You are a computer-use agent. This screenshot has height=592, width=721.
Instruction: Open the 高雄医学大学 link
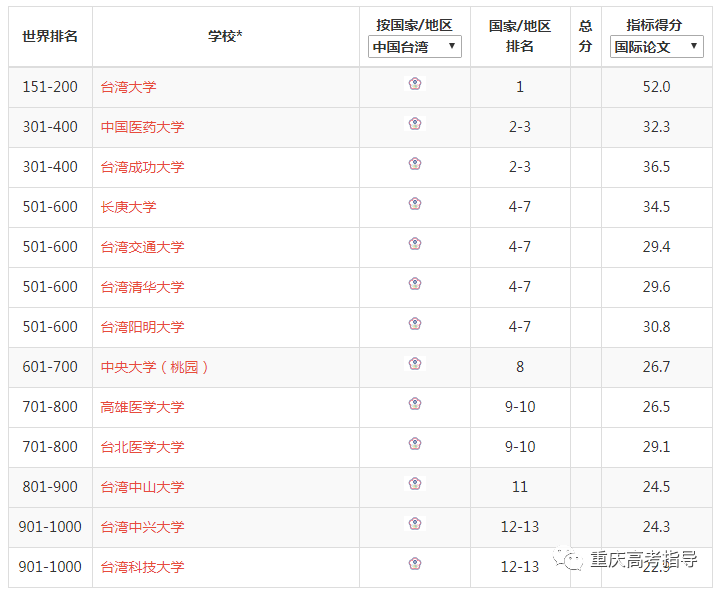[142, 408]
